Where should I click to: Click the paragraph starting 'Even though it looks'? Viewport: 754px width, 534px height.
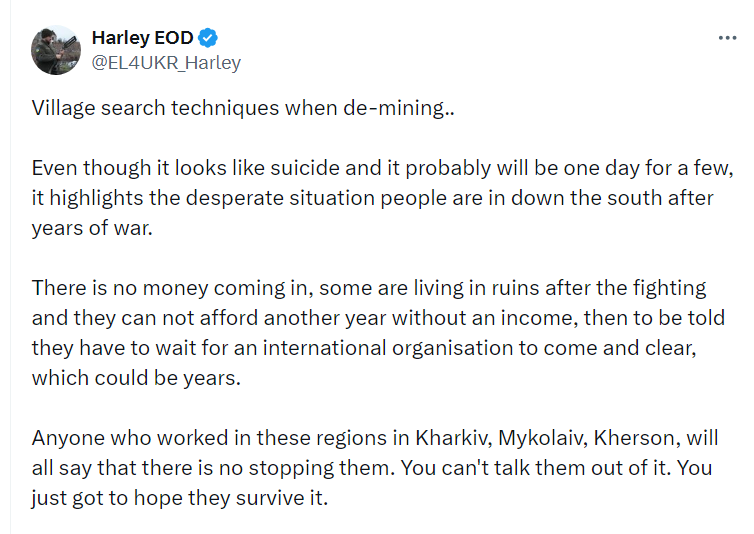tap(382, 198)
